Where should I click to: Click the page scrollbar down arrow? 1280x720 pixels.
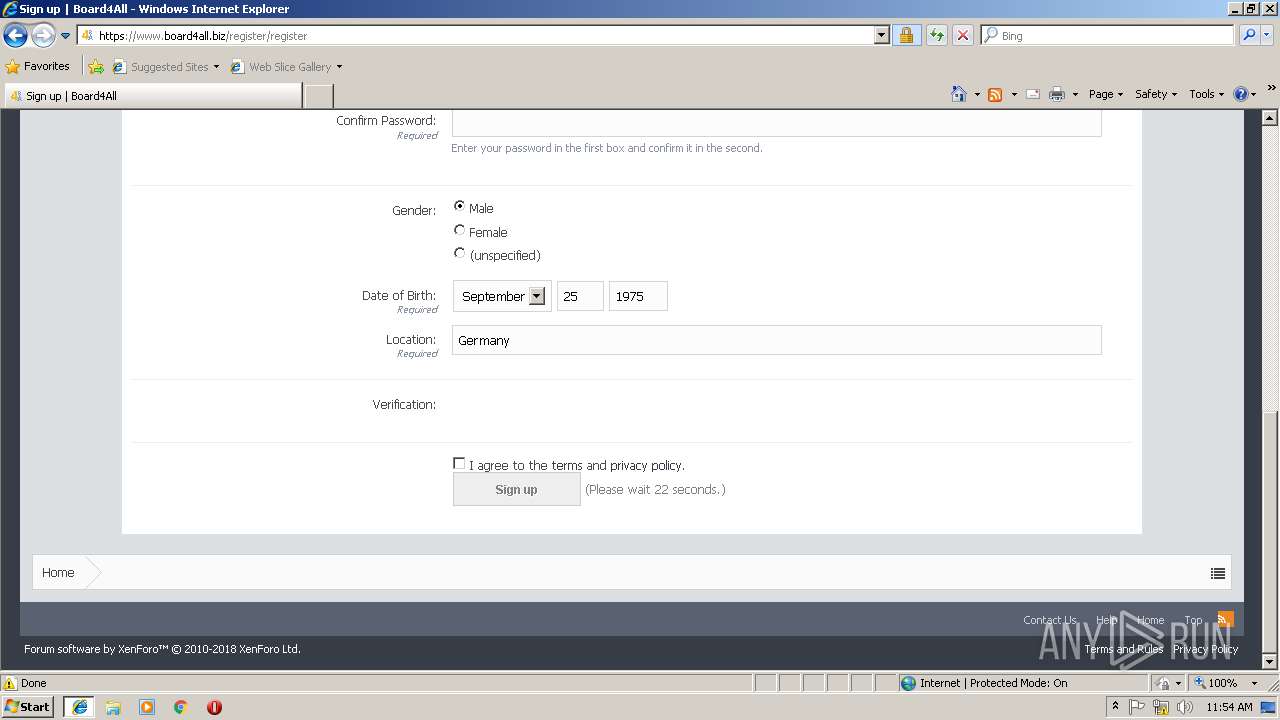tap(1271, 661)
